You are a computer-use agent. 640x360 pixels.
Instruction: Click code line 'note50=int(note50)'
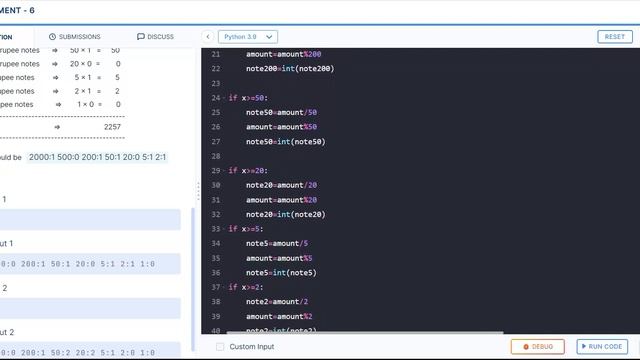coord(286,142)
